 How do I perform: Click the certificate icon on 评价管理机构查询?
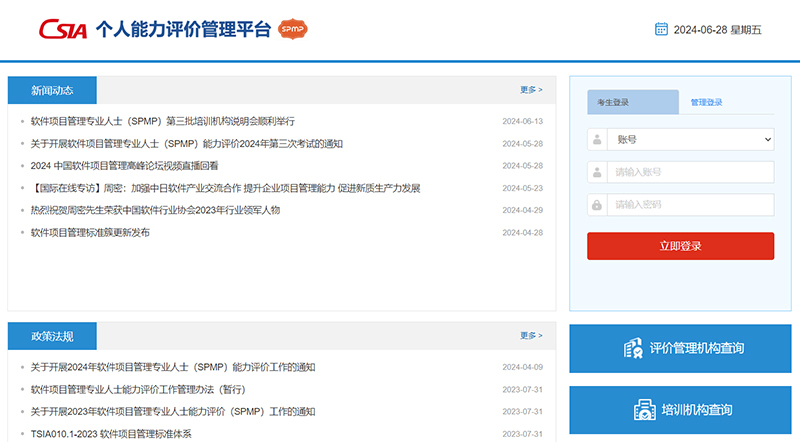click(x=632, y=349)
